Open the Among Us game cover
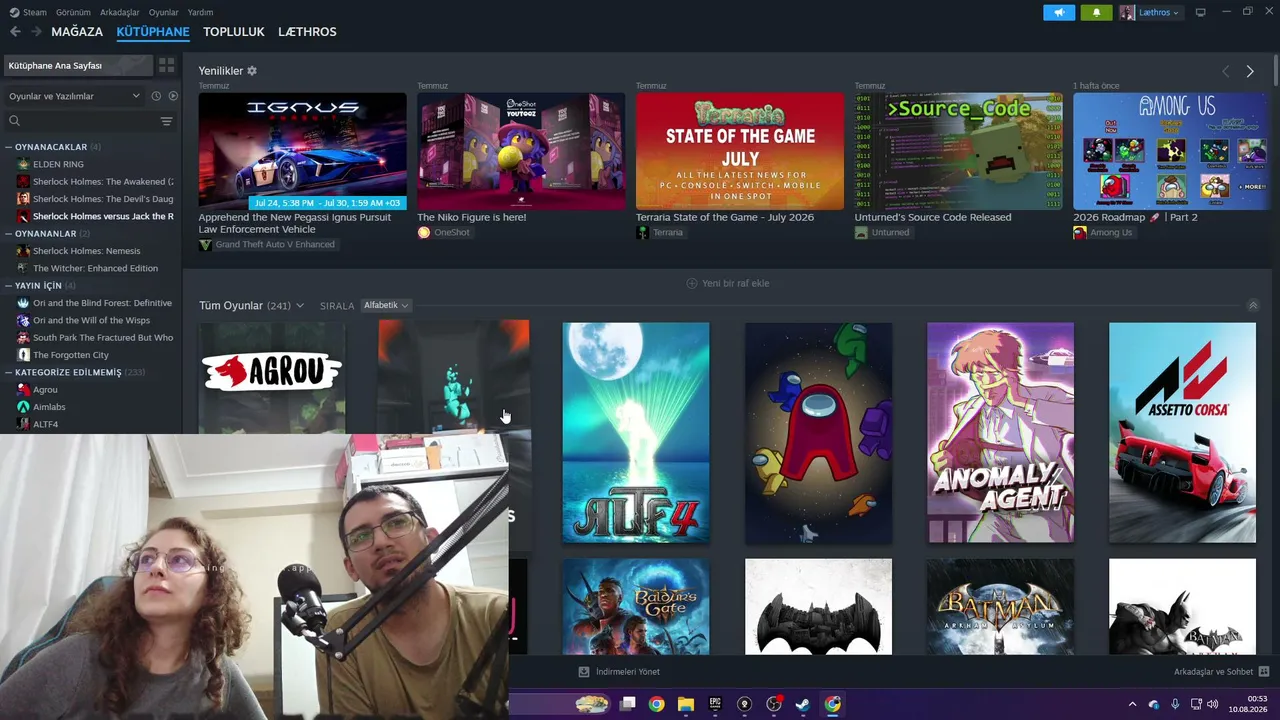 pyautogui.click(x=818, y=432)
